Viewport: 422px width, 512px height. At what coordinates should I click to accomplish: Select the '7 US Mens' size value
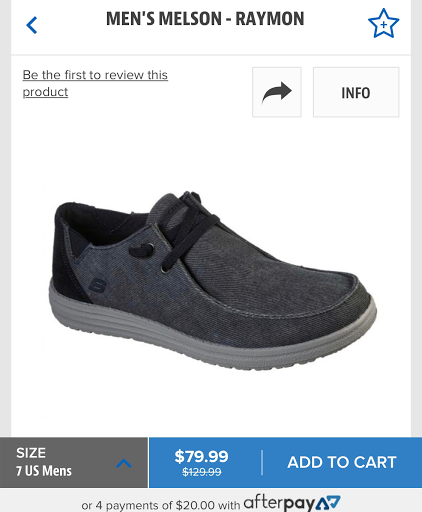44,471
